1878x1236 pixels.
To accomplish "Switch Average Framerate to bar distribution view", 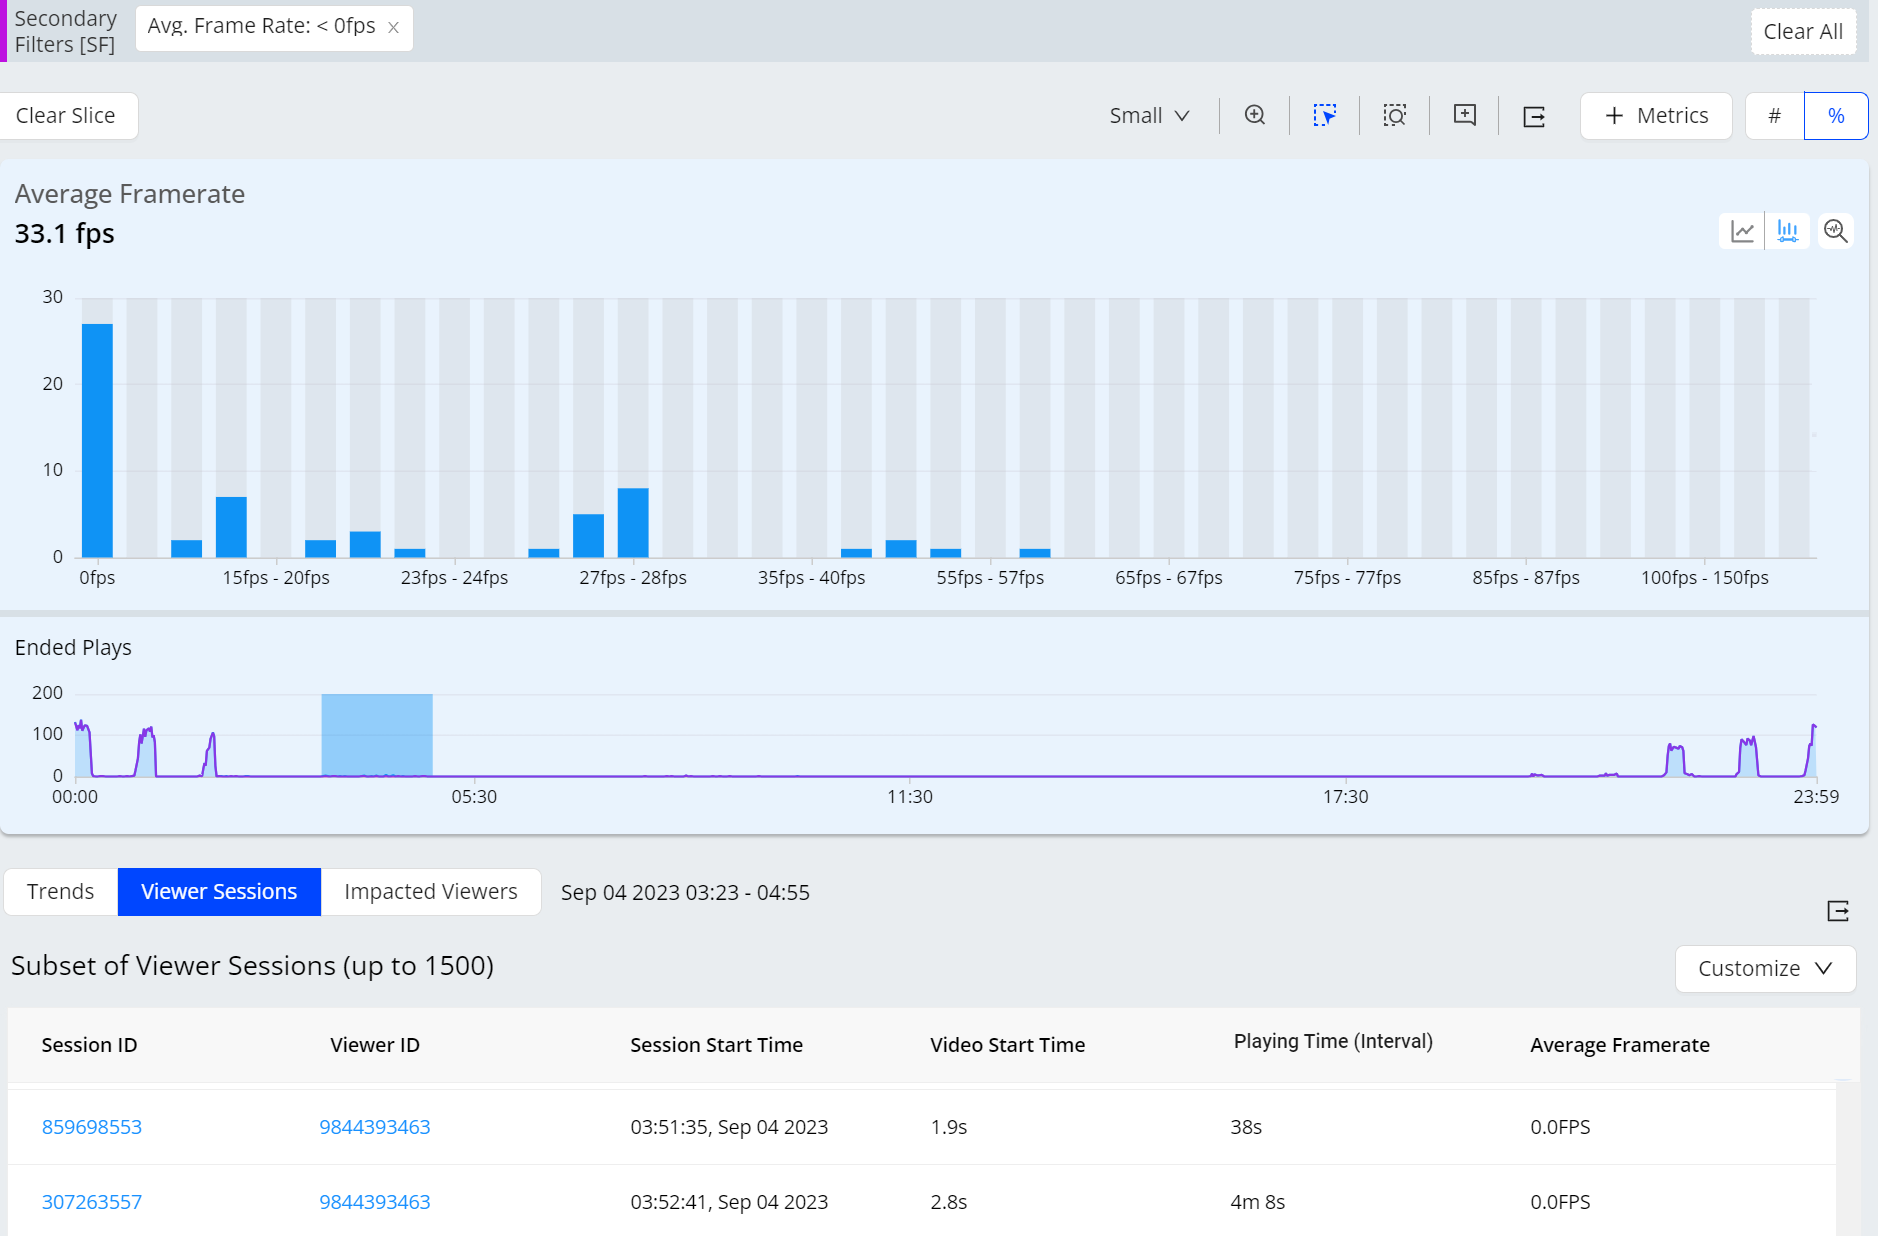I will (x=1787, y=232).
